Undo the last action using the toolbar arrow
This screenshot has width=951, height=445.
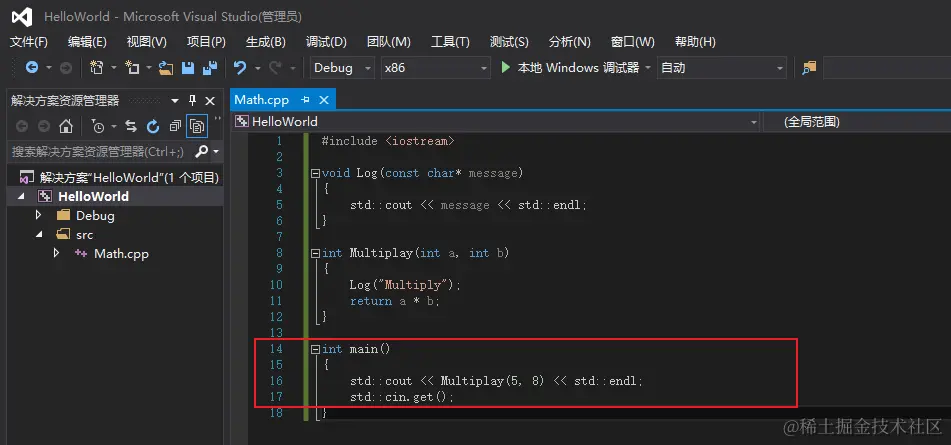[x=240, y=68]
